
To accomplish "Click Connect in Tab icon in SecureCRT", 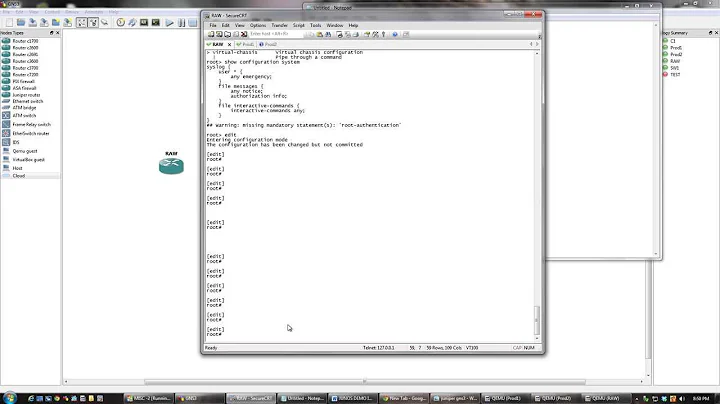I will coord(227,34).
